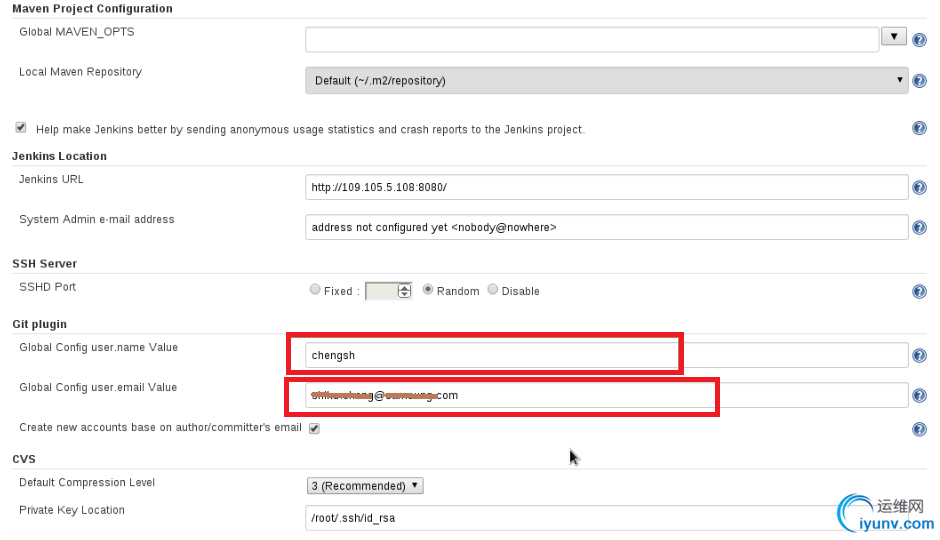Open Default Compression Level dropdown
Screen dimensions: 940x540
coord(365,485)
